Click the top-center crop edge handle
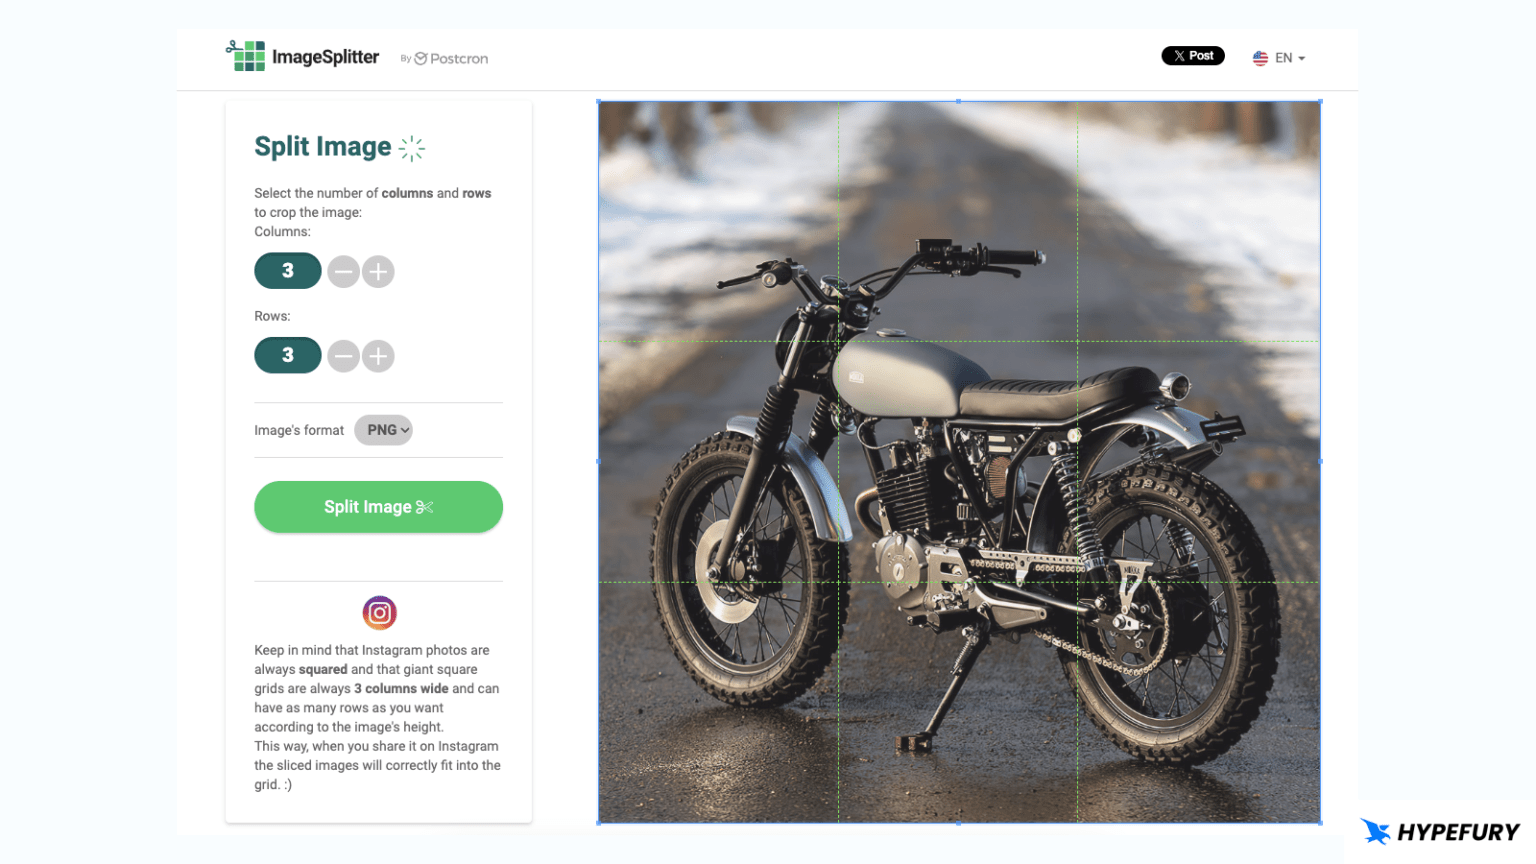 click(x=959, y=101)
